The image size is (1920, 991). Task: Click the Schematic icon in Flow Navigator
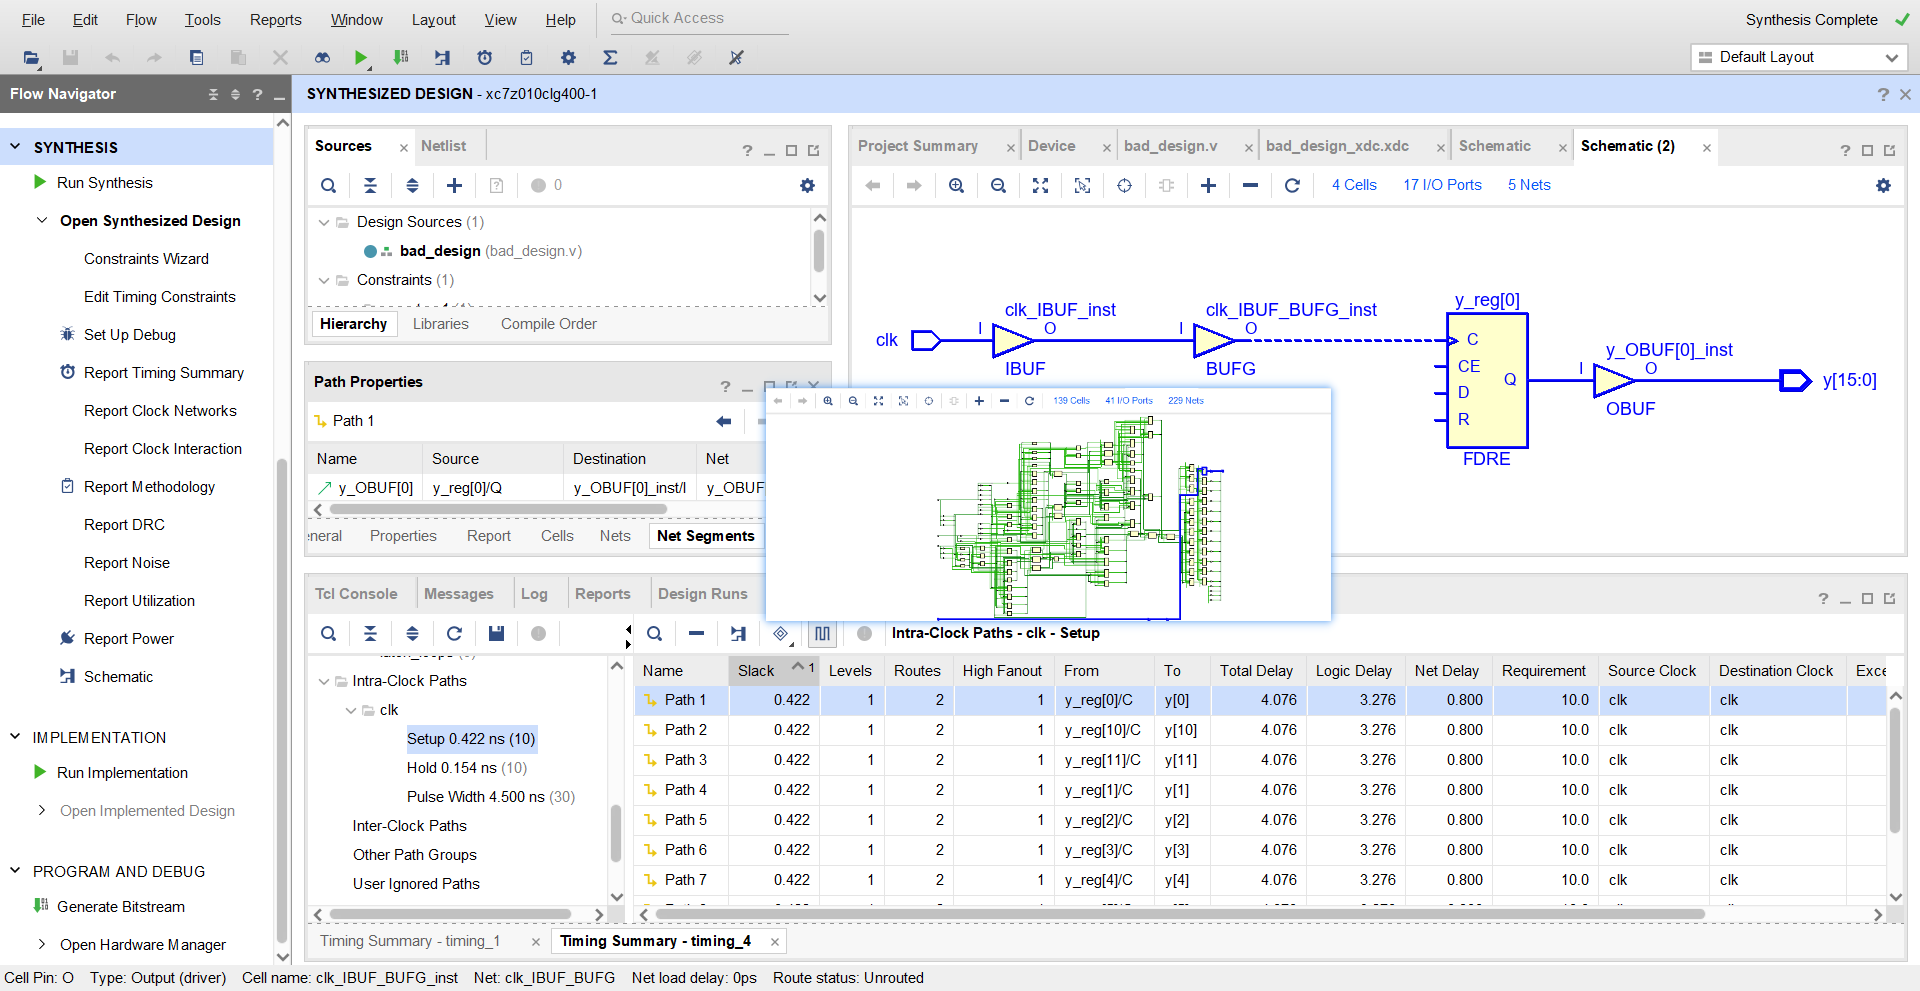coord(67,677)
